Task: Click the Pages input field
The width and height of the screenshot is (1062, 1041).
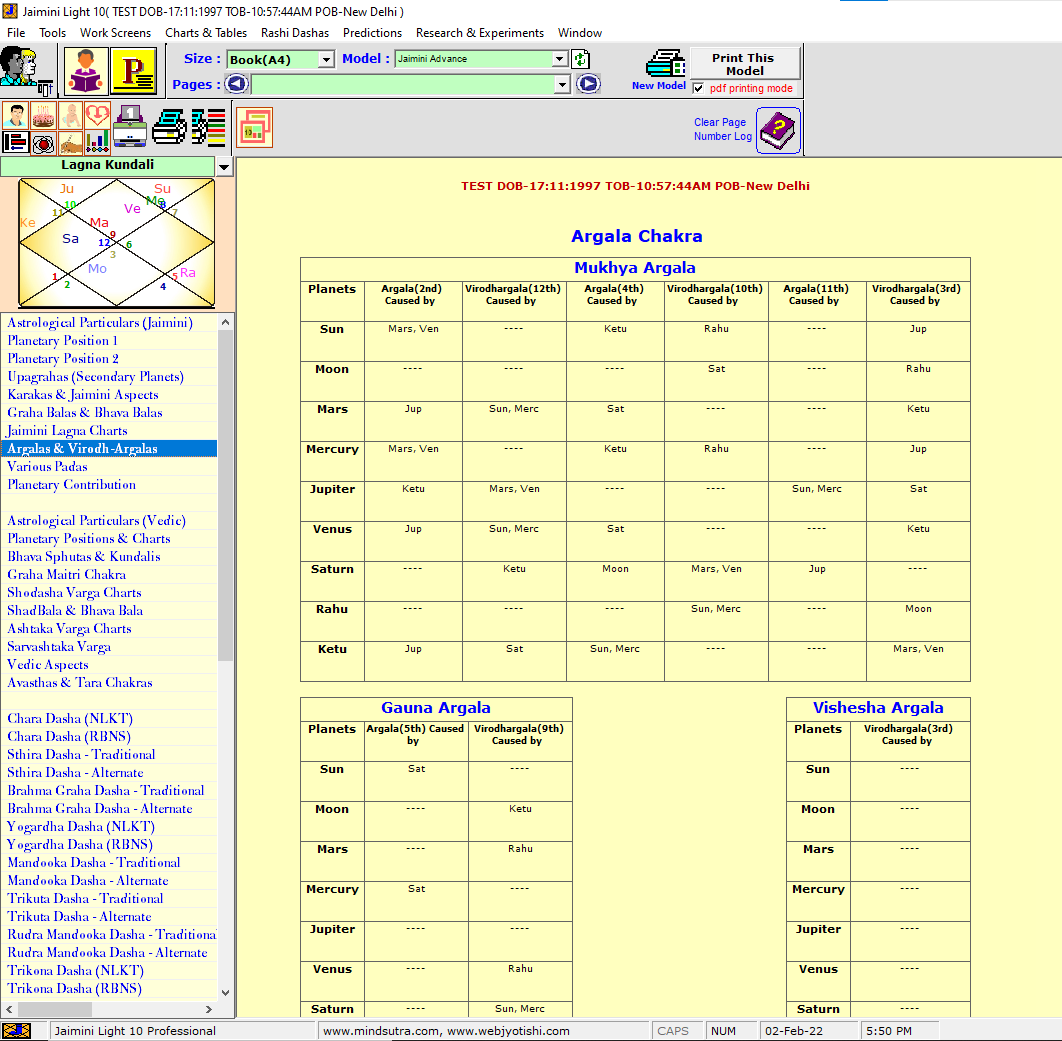Action: pyautogui.click(x=402, y=85)
